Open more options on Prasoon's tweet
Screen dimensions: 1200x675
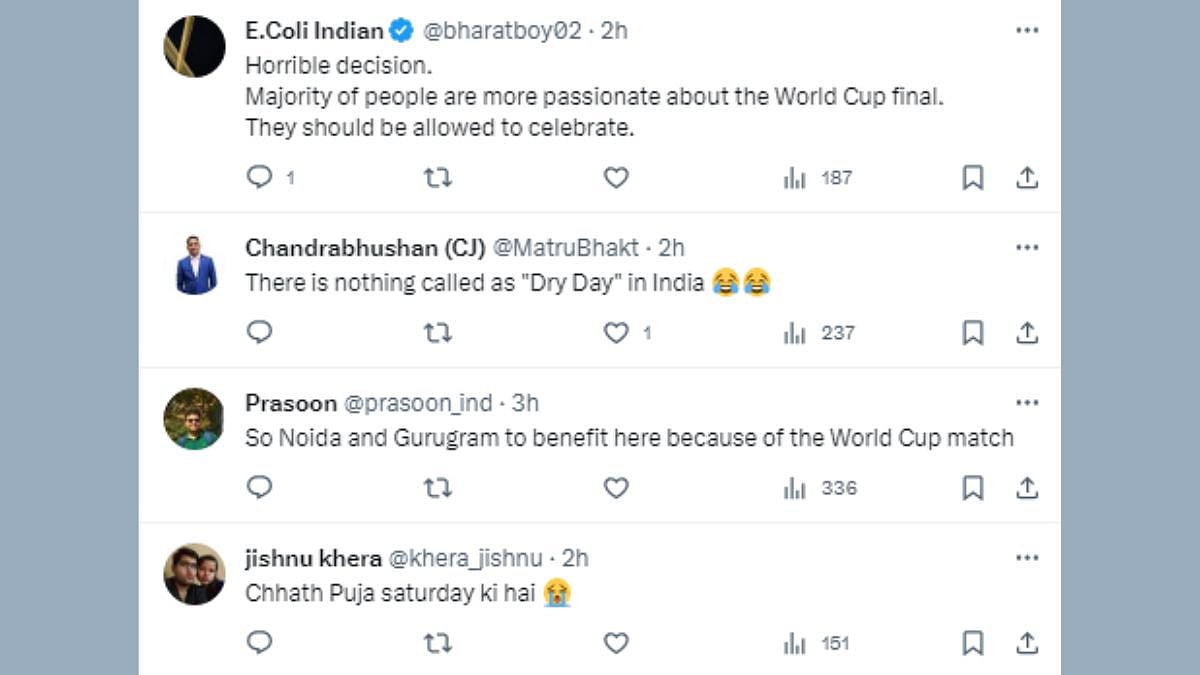[x=1027, y=402]
